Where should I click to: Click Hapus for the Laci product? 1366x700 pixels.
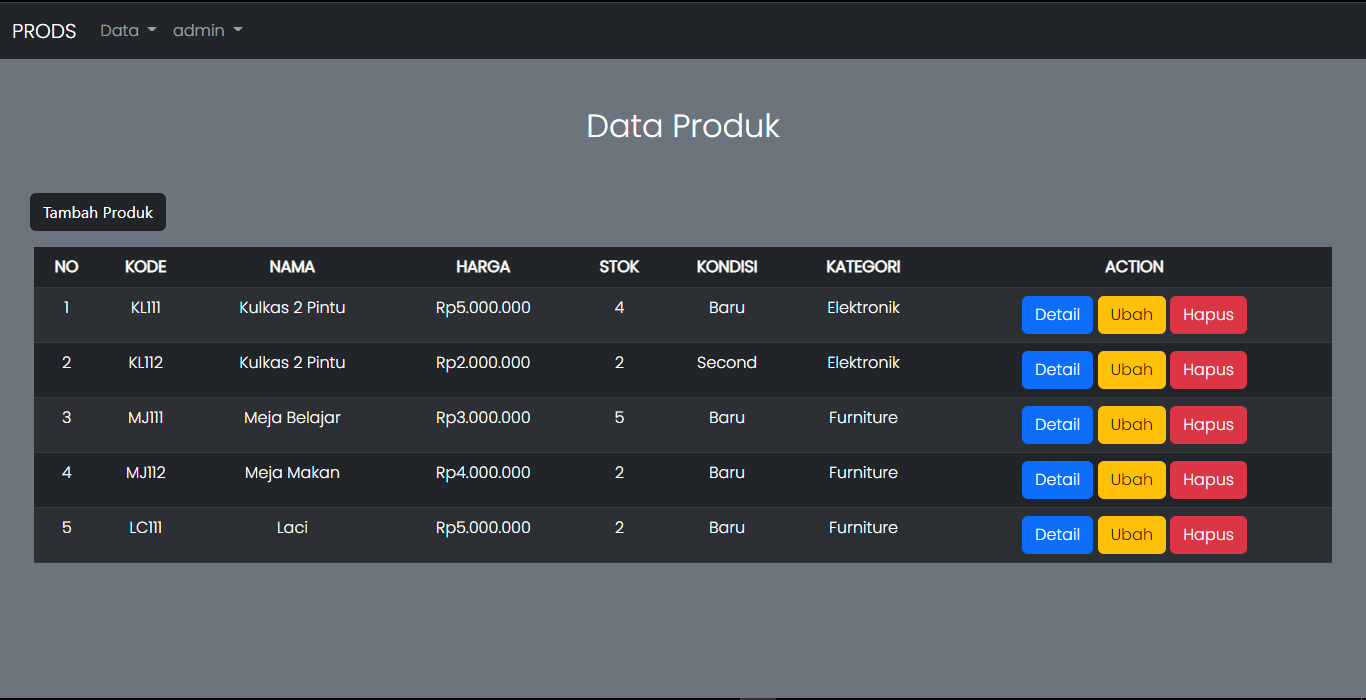(x=1208, y=534)
